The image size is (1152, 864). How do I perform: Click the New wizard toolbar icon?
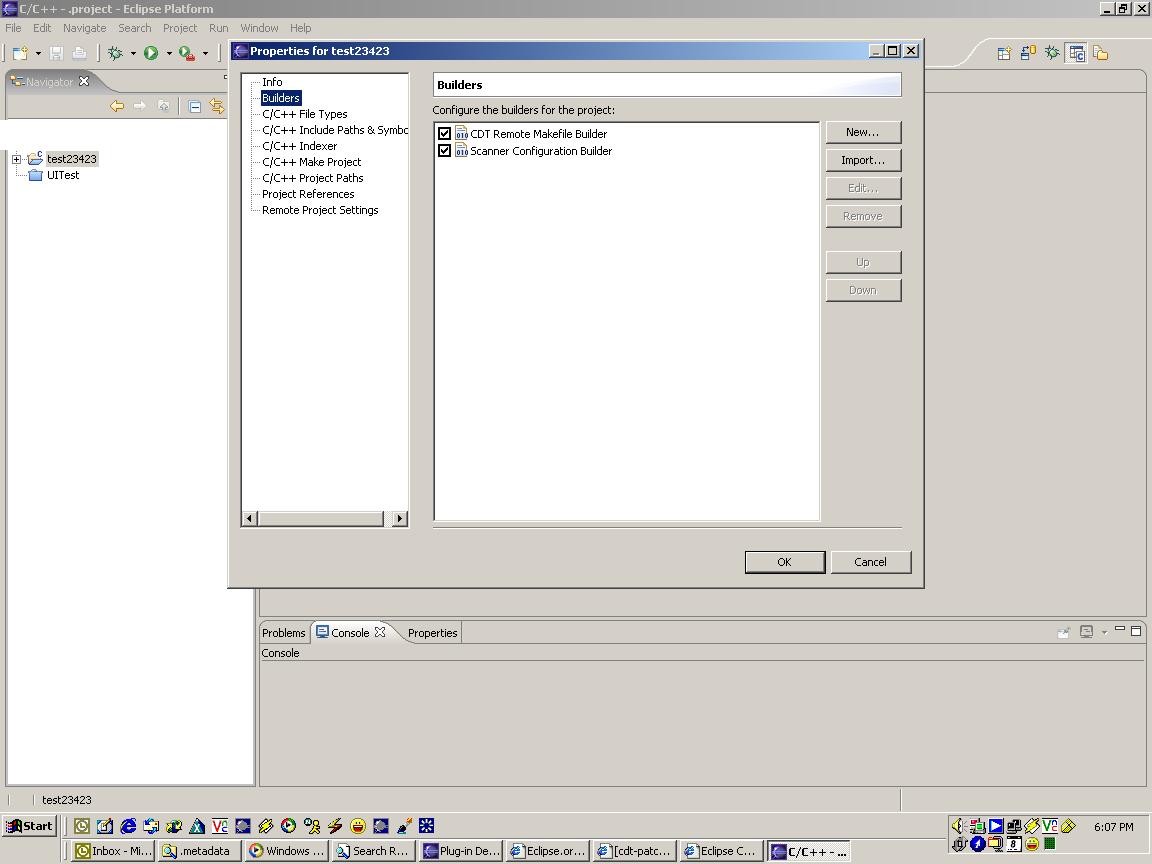click(21, 53)
